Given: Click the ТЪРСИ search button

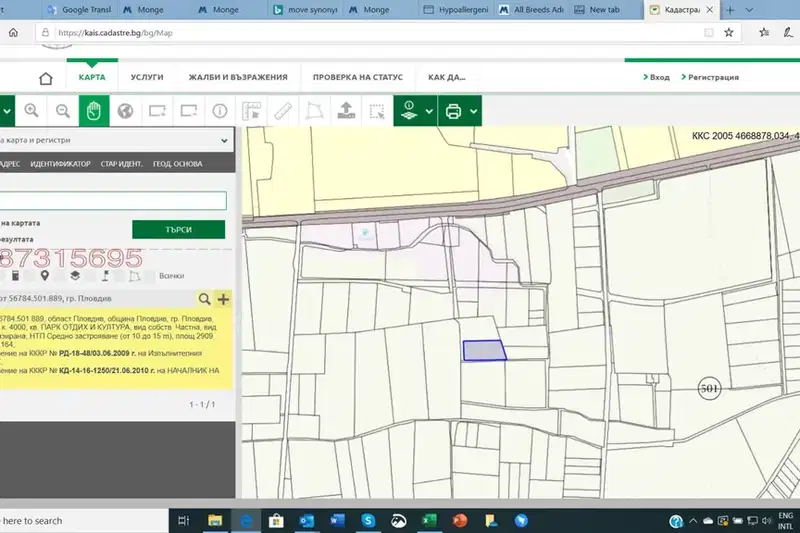Looking at the screenshot, I should [x=179, y=230].
